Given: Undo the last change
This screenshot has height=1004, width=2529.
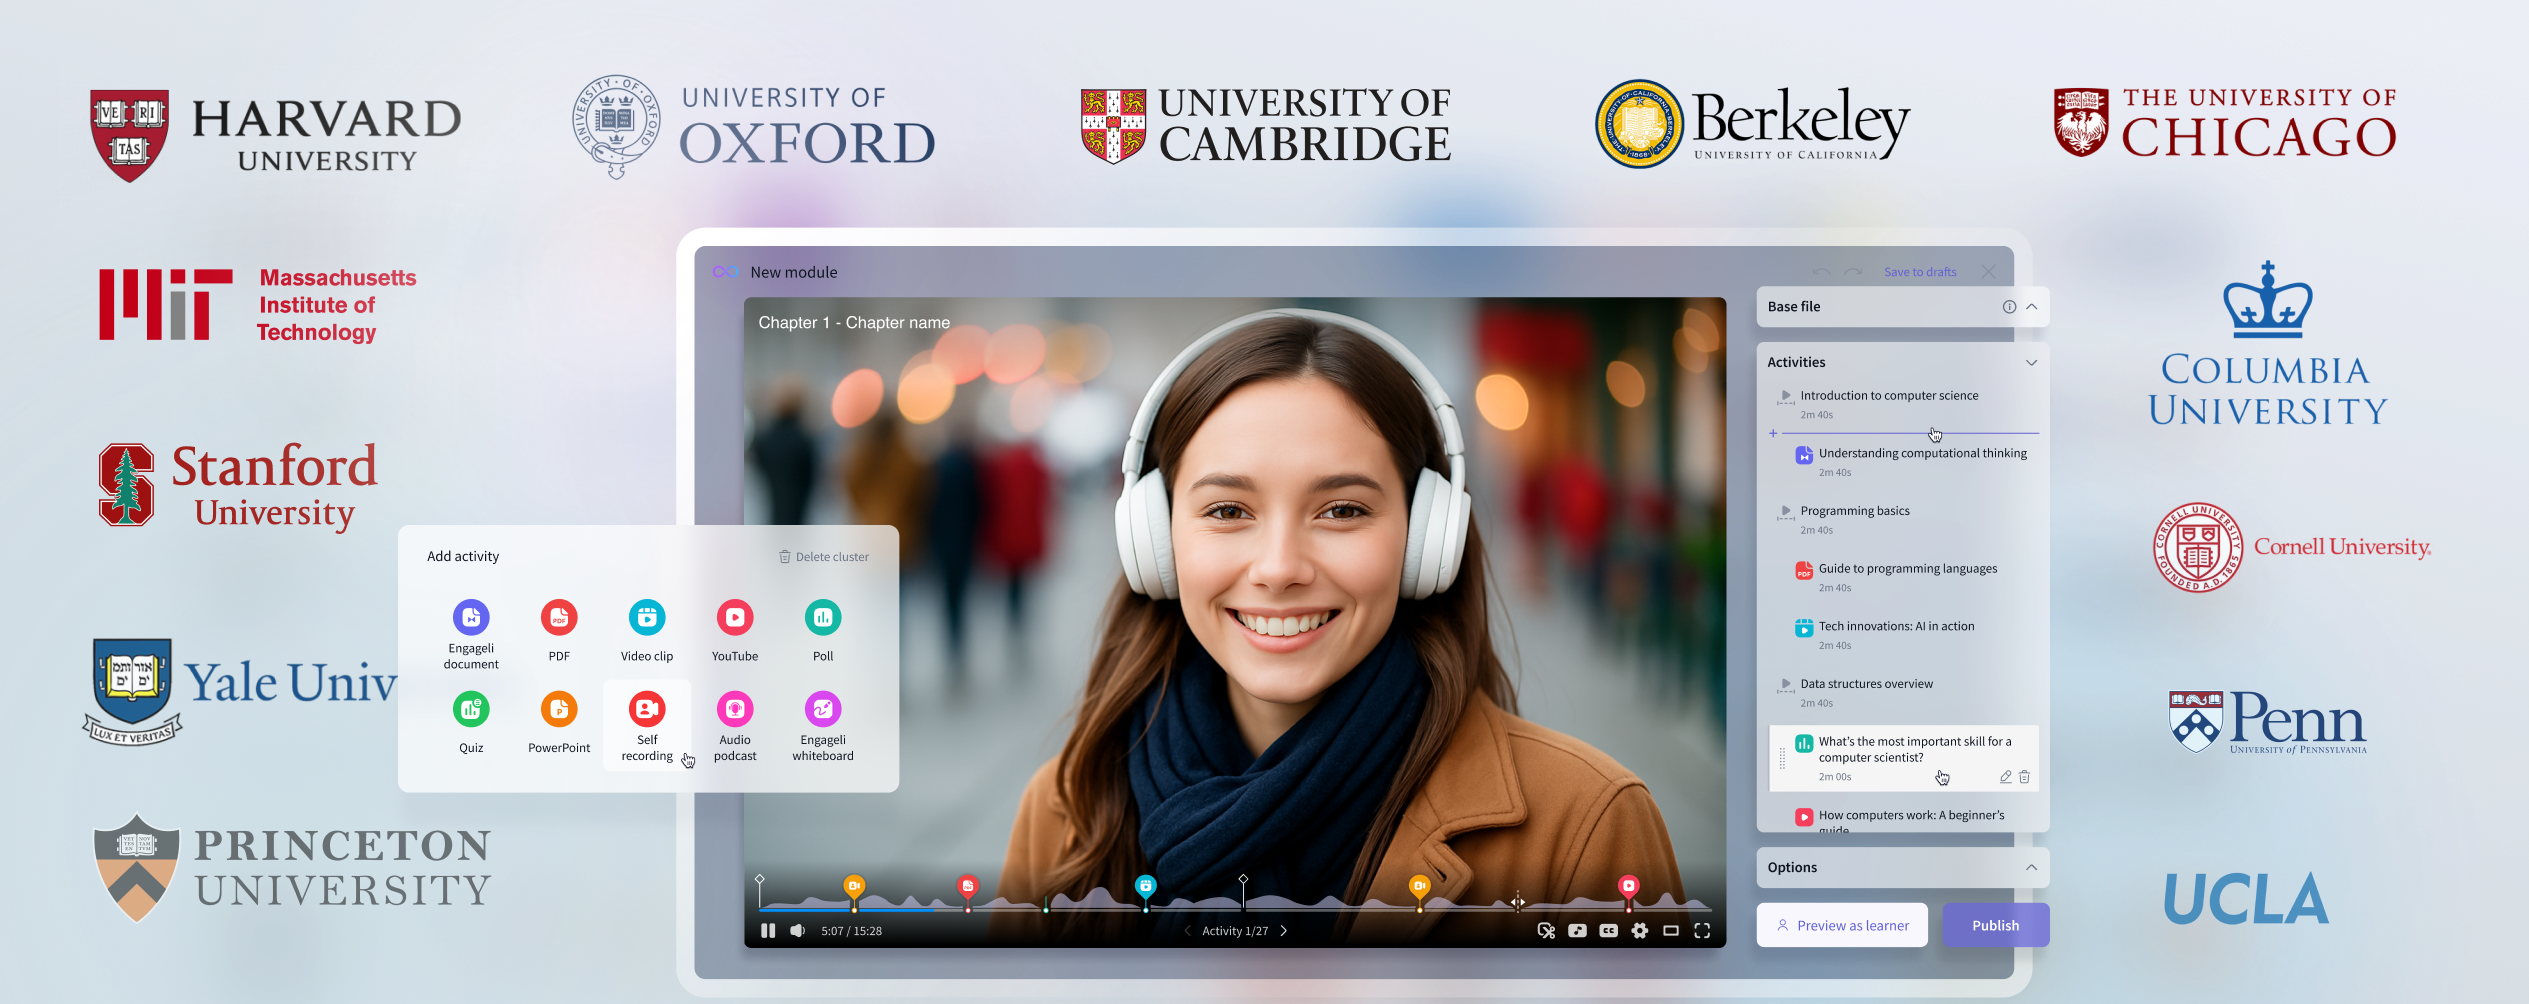Looking at the screenshot, I should click(x=1821, y=272).
